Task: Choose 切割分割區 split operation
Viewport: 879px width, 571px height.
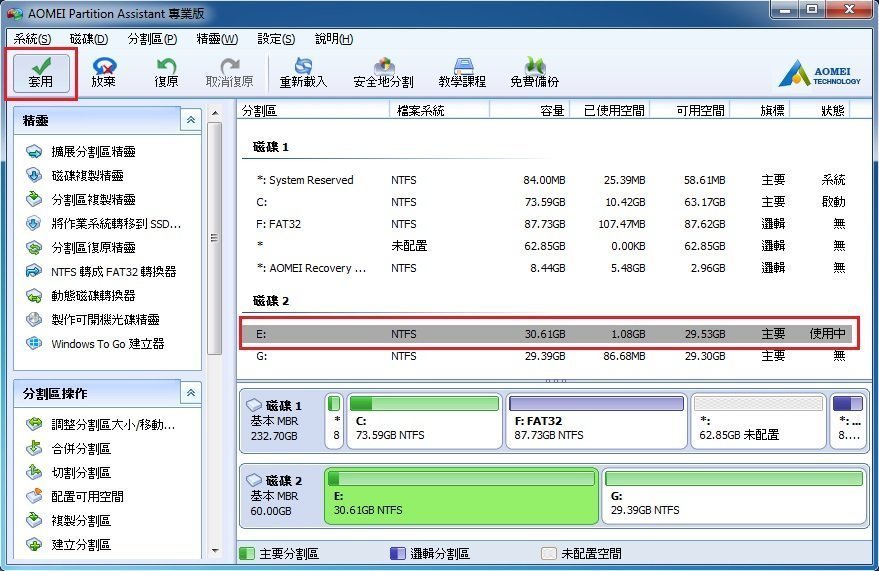Action: point(68,472)
